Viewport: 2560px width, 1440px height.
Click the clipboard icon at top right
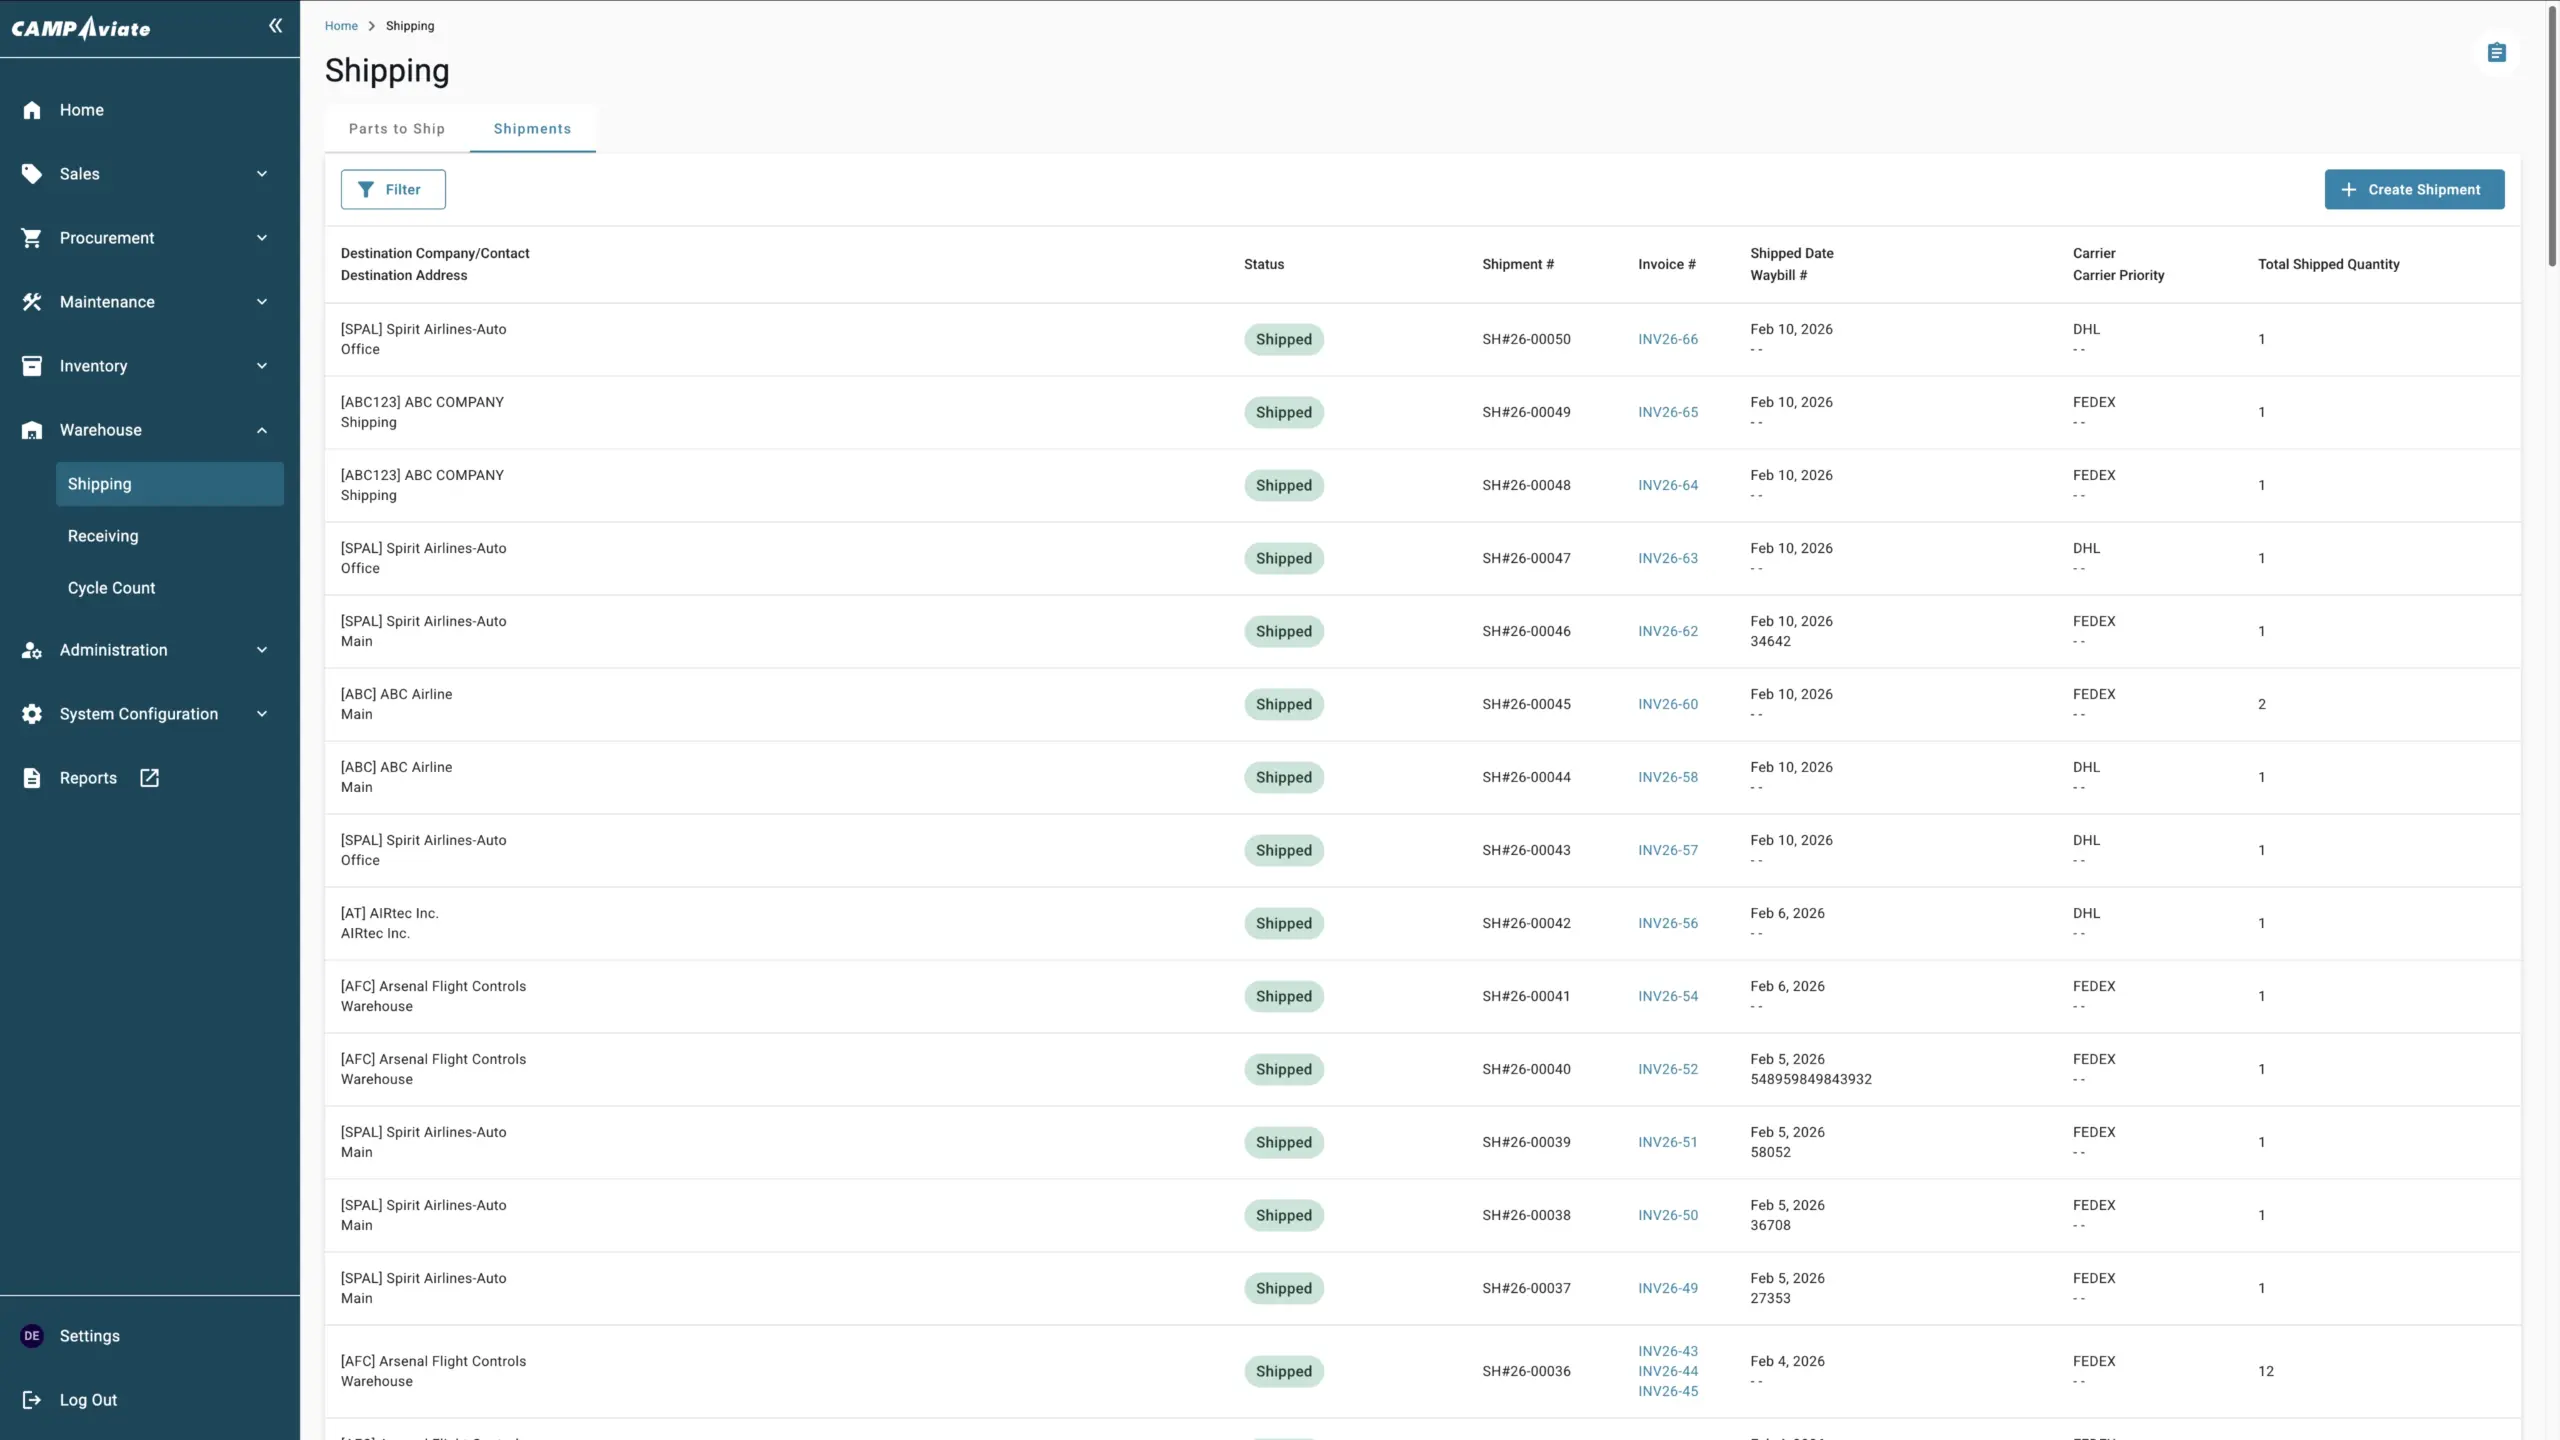click(2496, 53)
